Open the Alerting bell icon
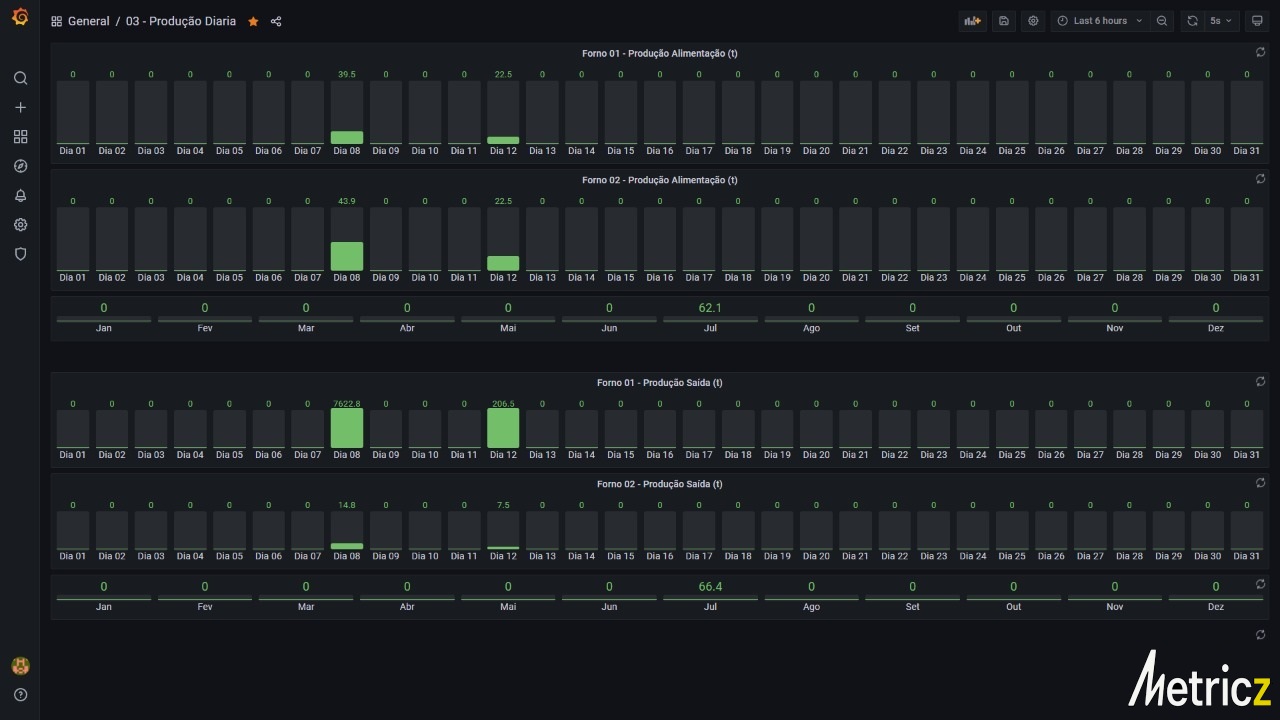 20,196
